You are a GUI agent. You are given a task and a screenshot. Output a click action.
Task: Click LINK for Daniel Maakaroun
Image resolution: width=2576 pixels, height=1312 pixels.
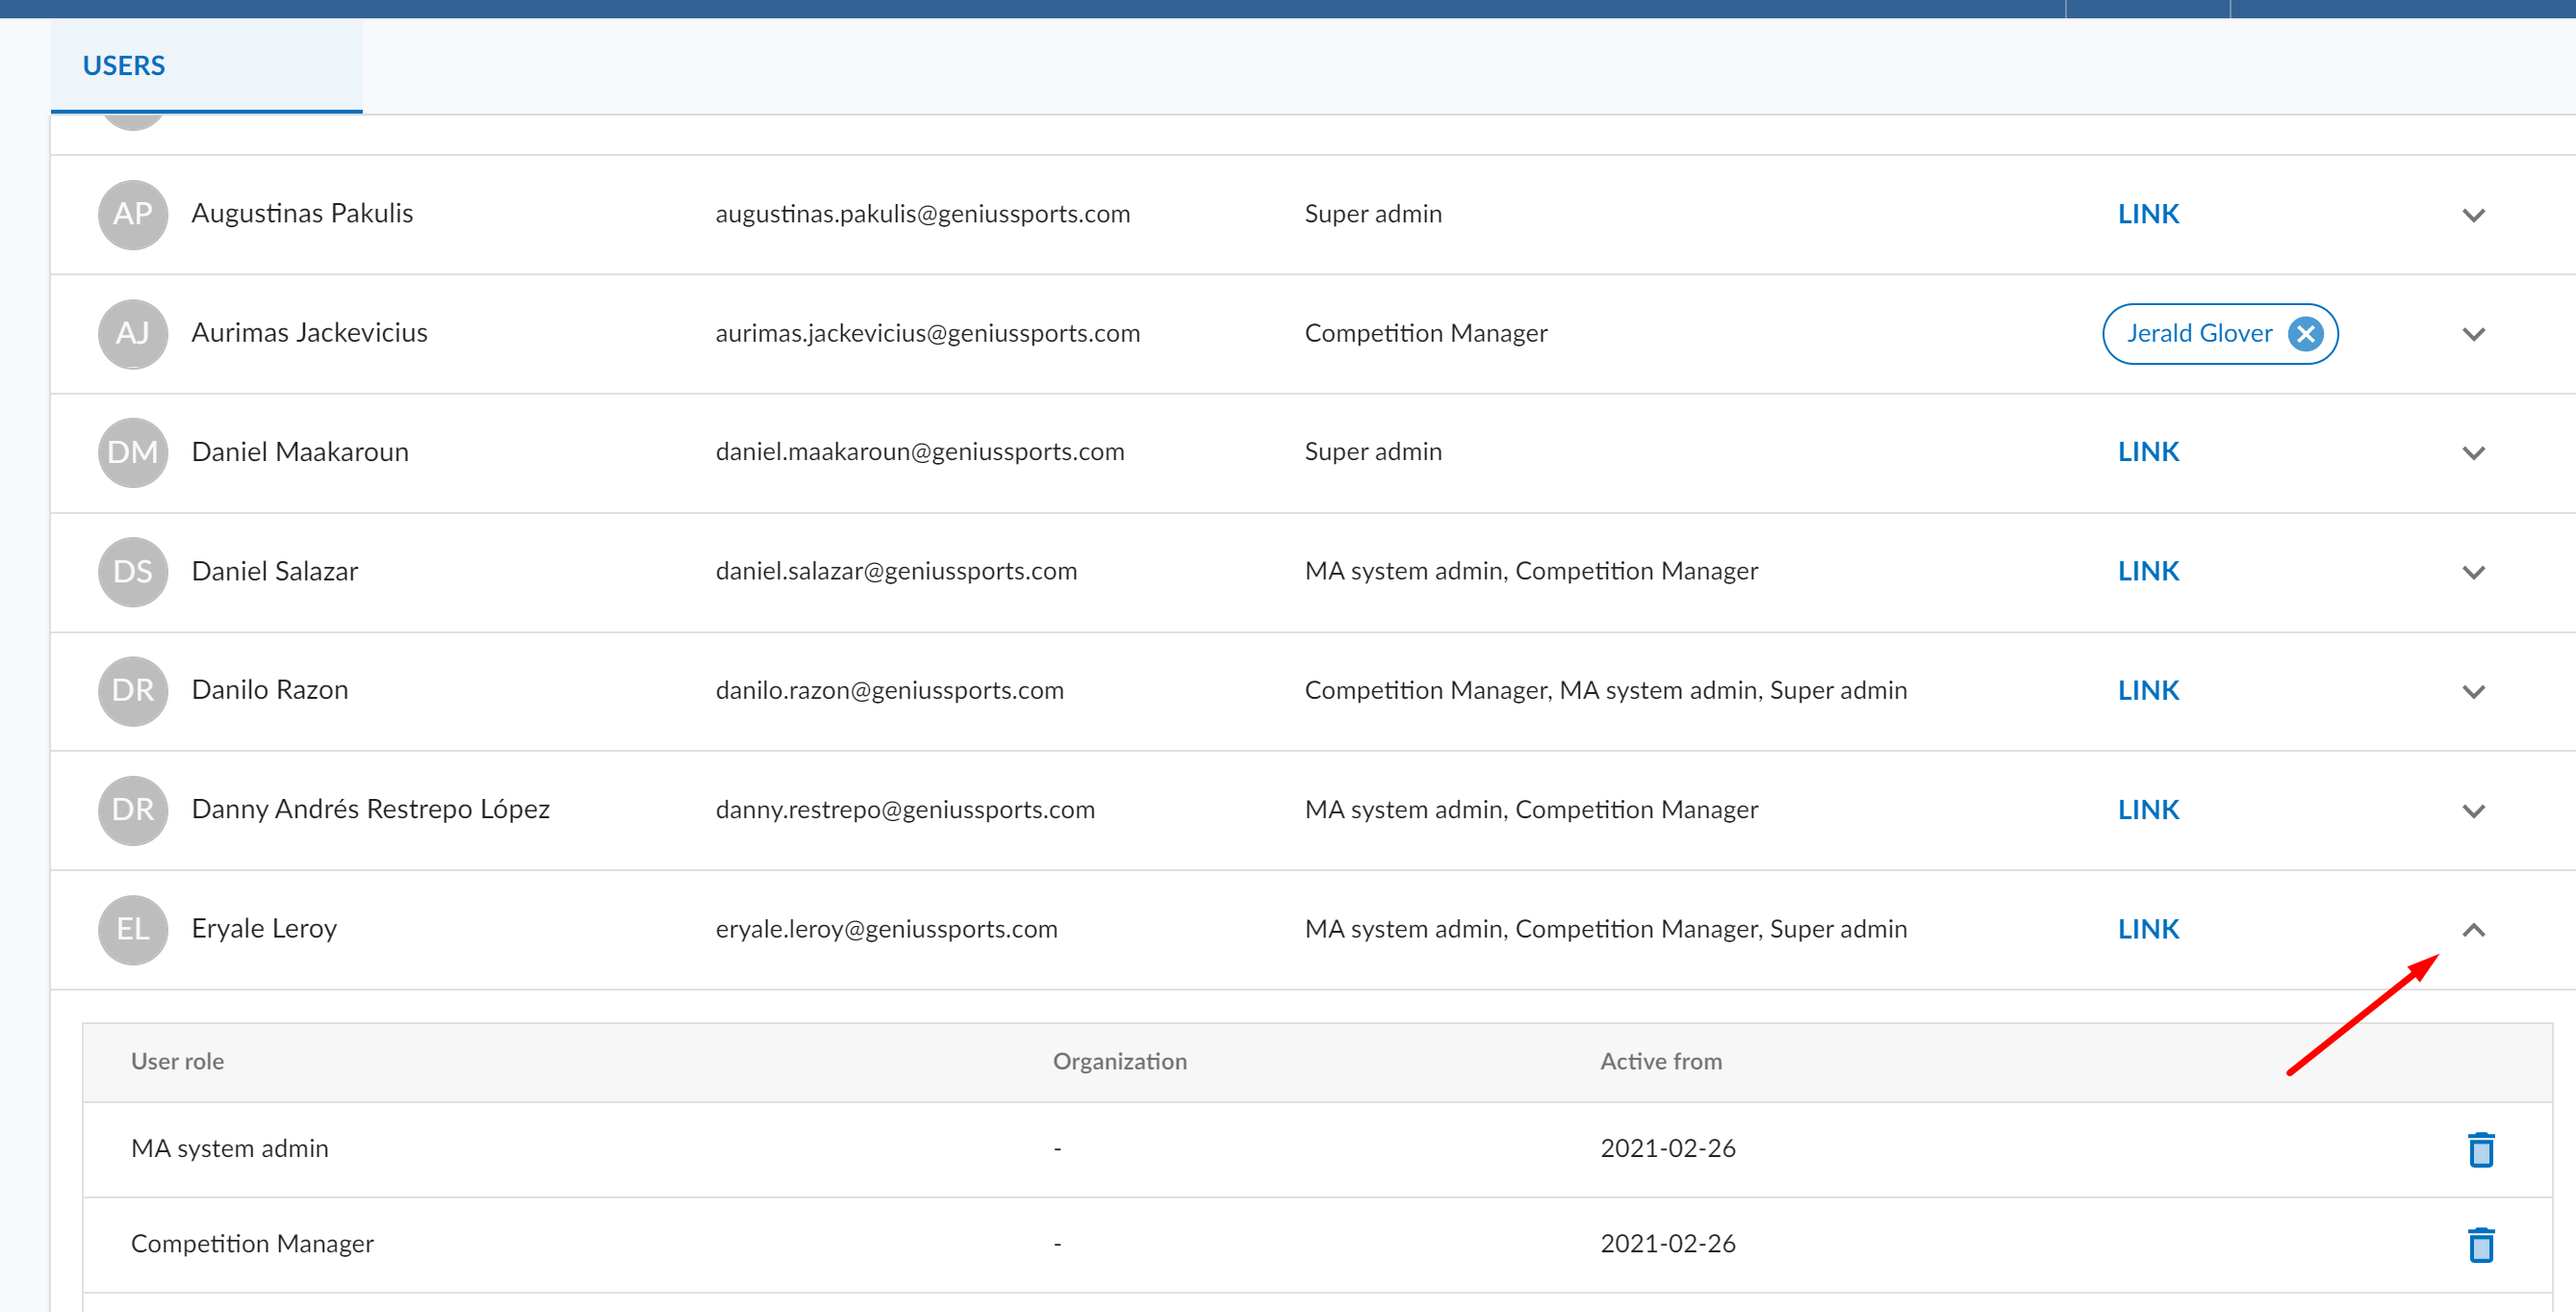(2147, 452)
